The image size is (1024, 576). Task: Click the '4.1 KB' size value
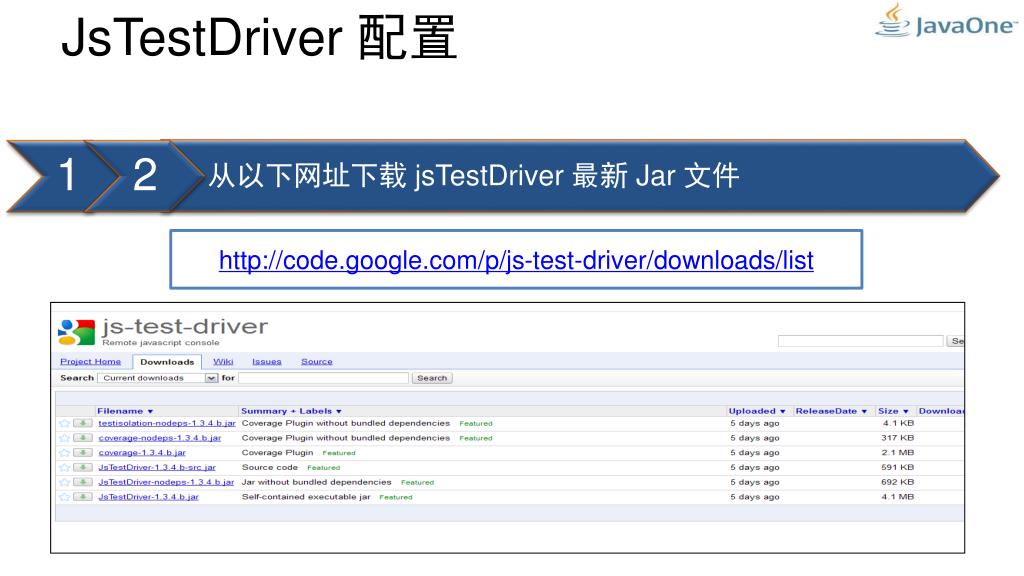coord(898,423)
